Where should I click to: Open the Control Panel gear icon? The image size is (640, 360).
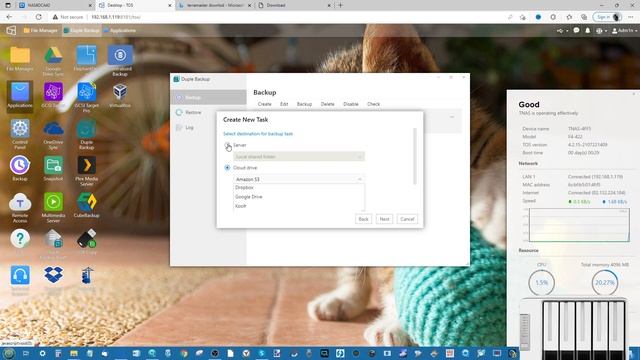[x=20, y=129]
